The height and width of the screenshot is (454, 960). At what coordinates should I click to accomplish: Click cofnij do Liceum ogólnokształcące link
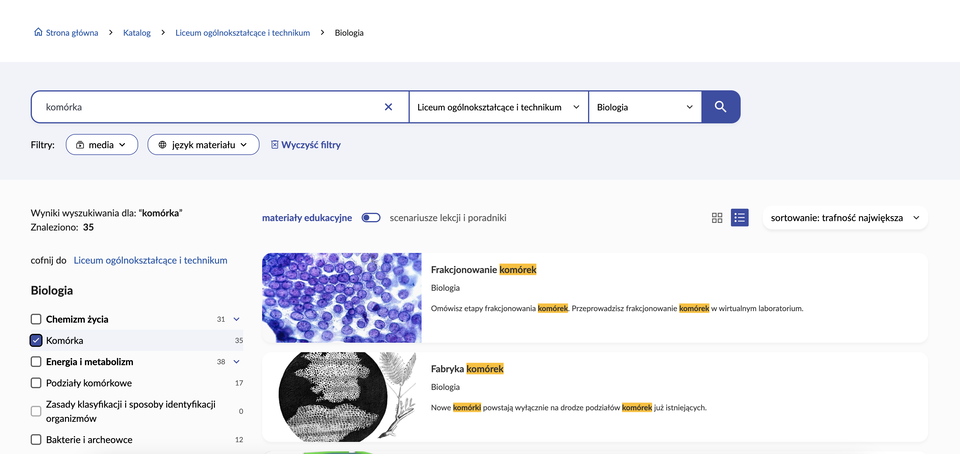pos(150,260)
